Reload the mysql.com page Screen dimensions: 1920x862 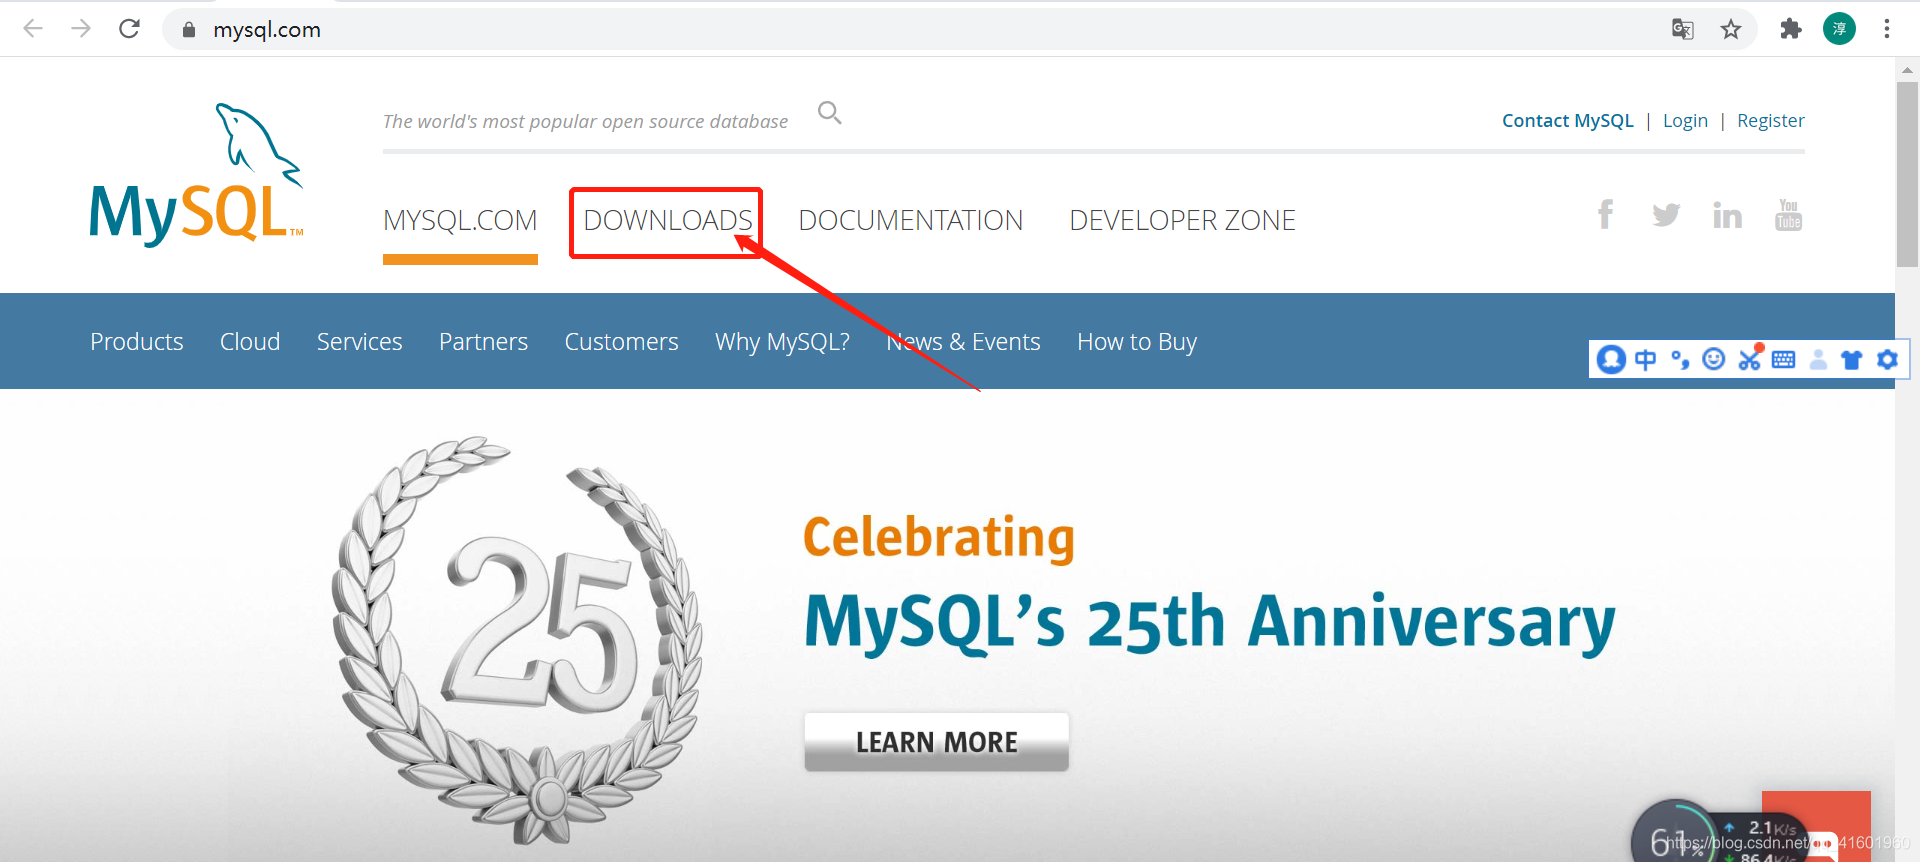(x=129, y=29)
